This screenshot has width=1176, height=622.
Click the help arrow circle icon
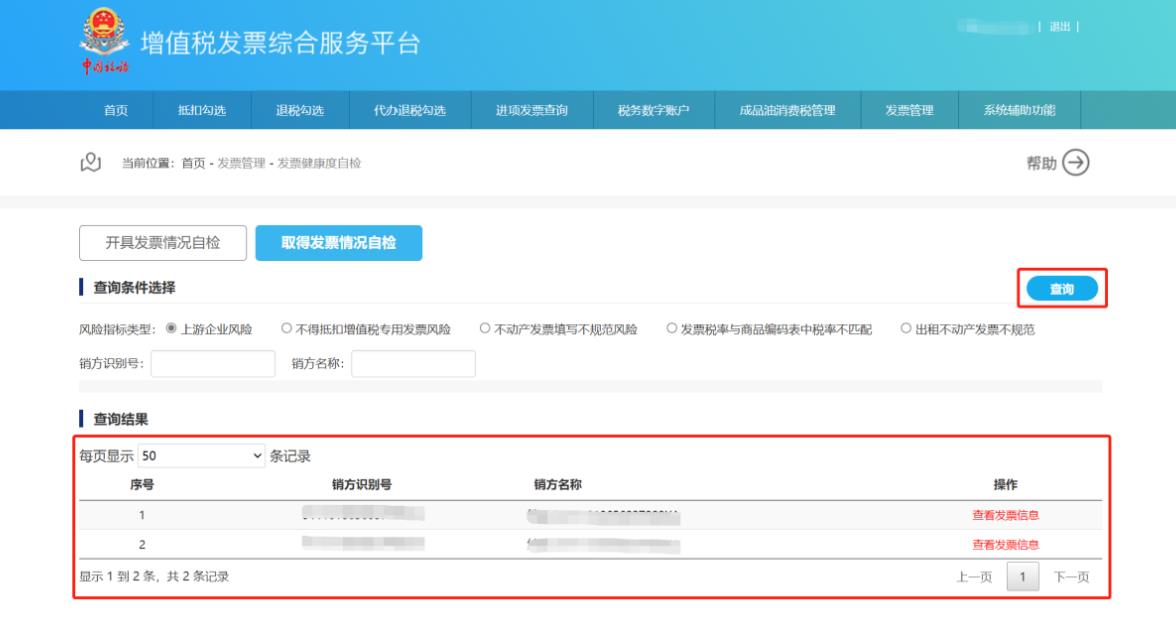coord(1075,163)
